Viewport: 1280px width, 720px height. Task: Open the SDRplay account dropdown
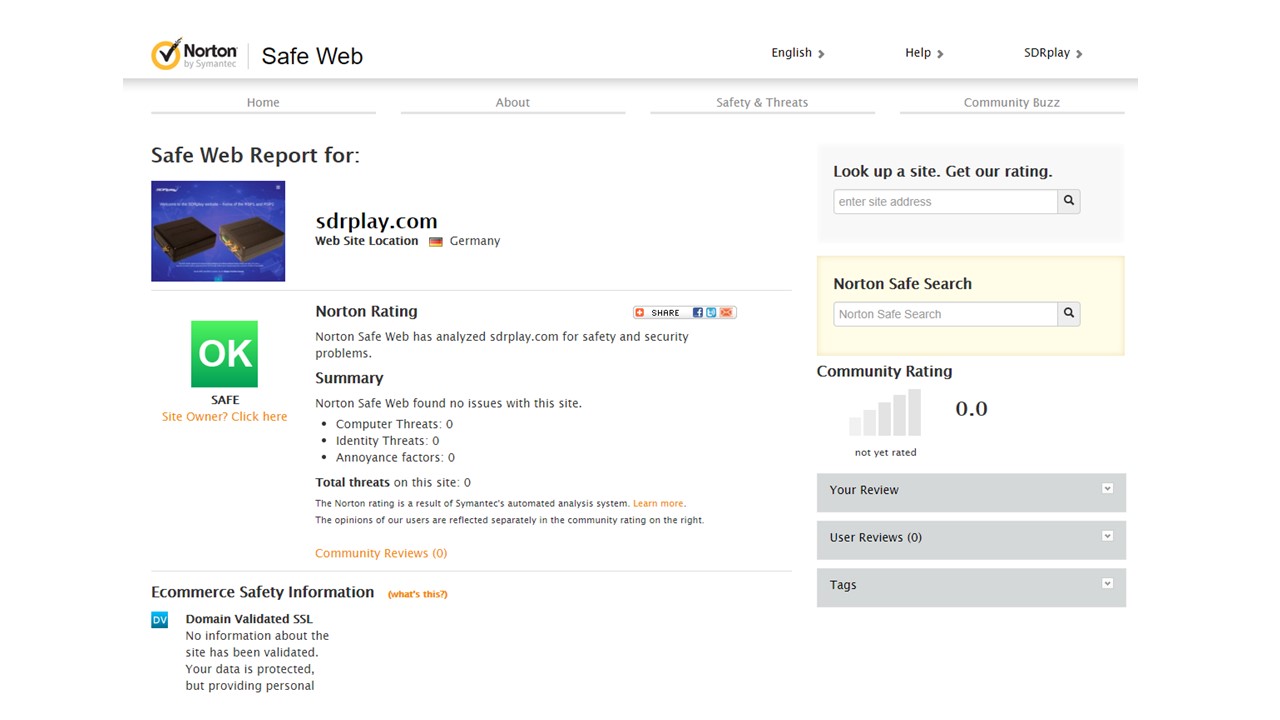1053,53
